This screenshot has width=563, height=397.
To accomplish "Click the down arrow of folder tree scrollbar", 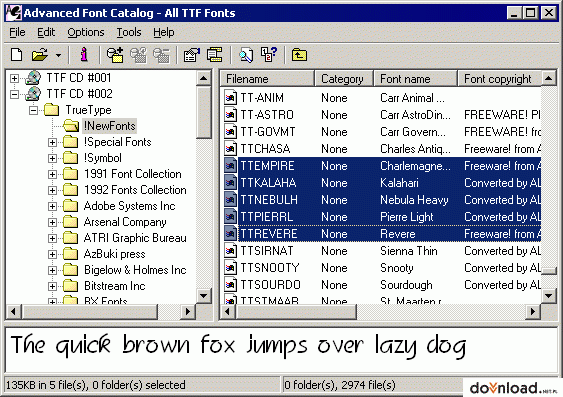I will tap(204, 296).
